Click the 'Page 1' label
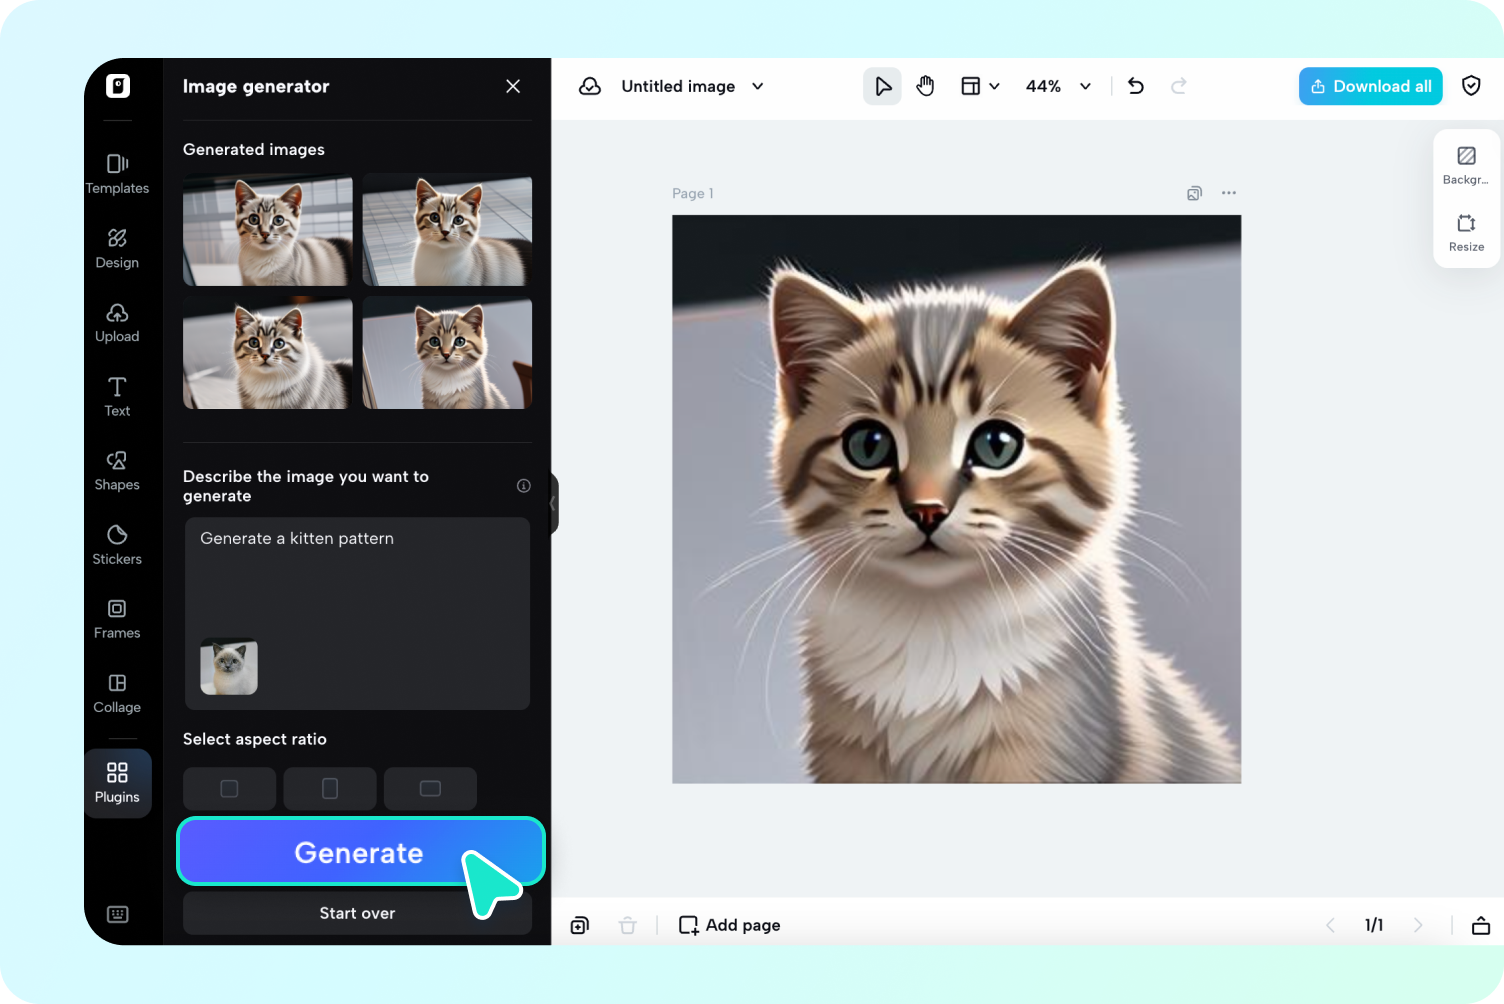Viewport: 1504px width, 1004px height. click(693, 193)
